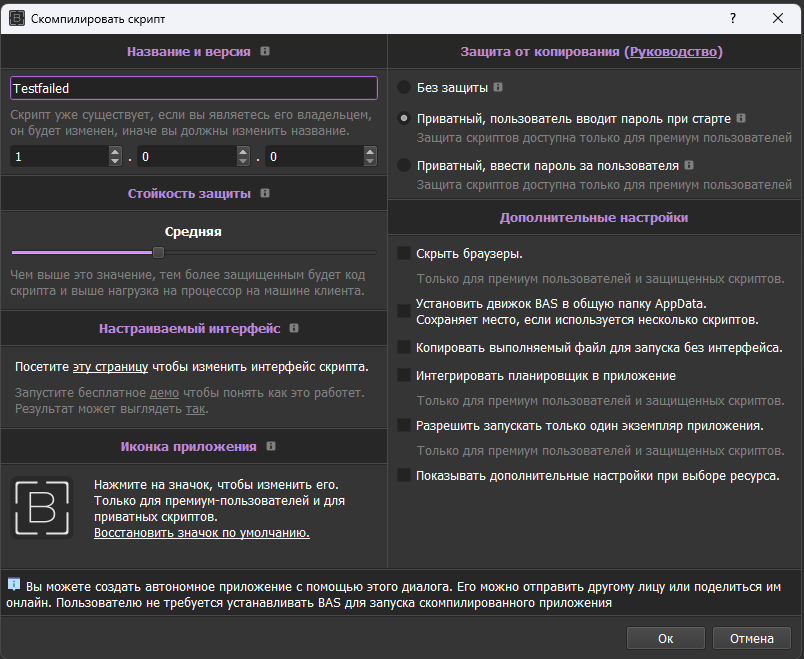Click info icon next to Без защиты
The image size is (804, 659).
[x=498, y=87]
